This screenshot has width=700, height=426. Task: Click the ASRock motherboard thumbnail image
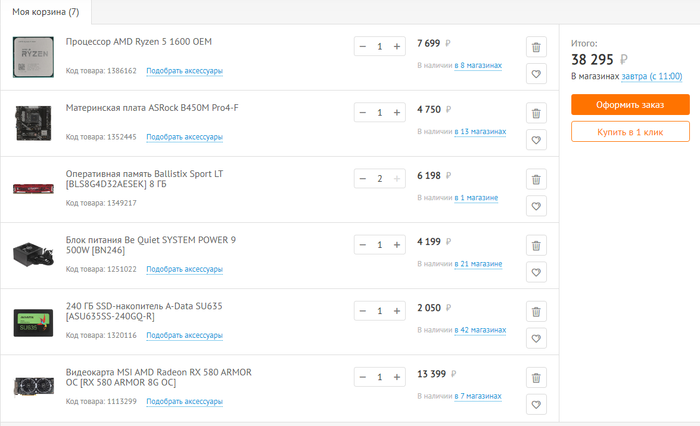33,123
